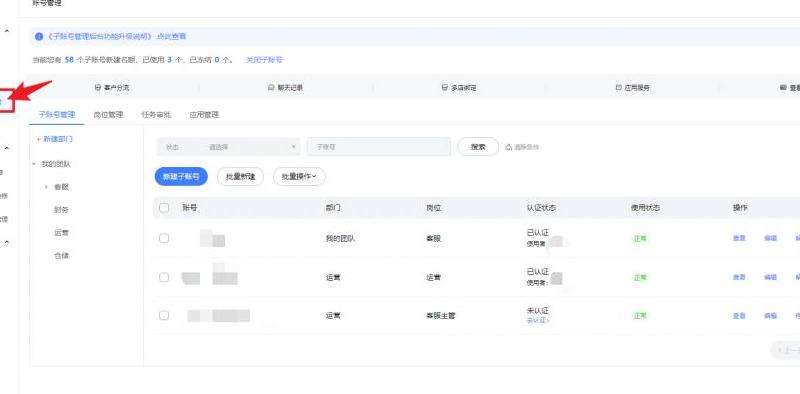The width and height of the screenshot is (800, 394).
Task: Open the 状态 filter dropdown
Action: pyautogui.click(x=229, y=147)
